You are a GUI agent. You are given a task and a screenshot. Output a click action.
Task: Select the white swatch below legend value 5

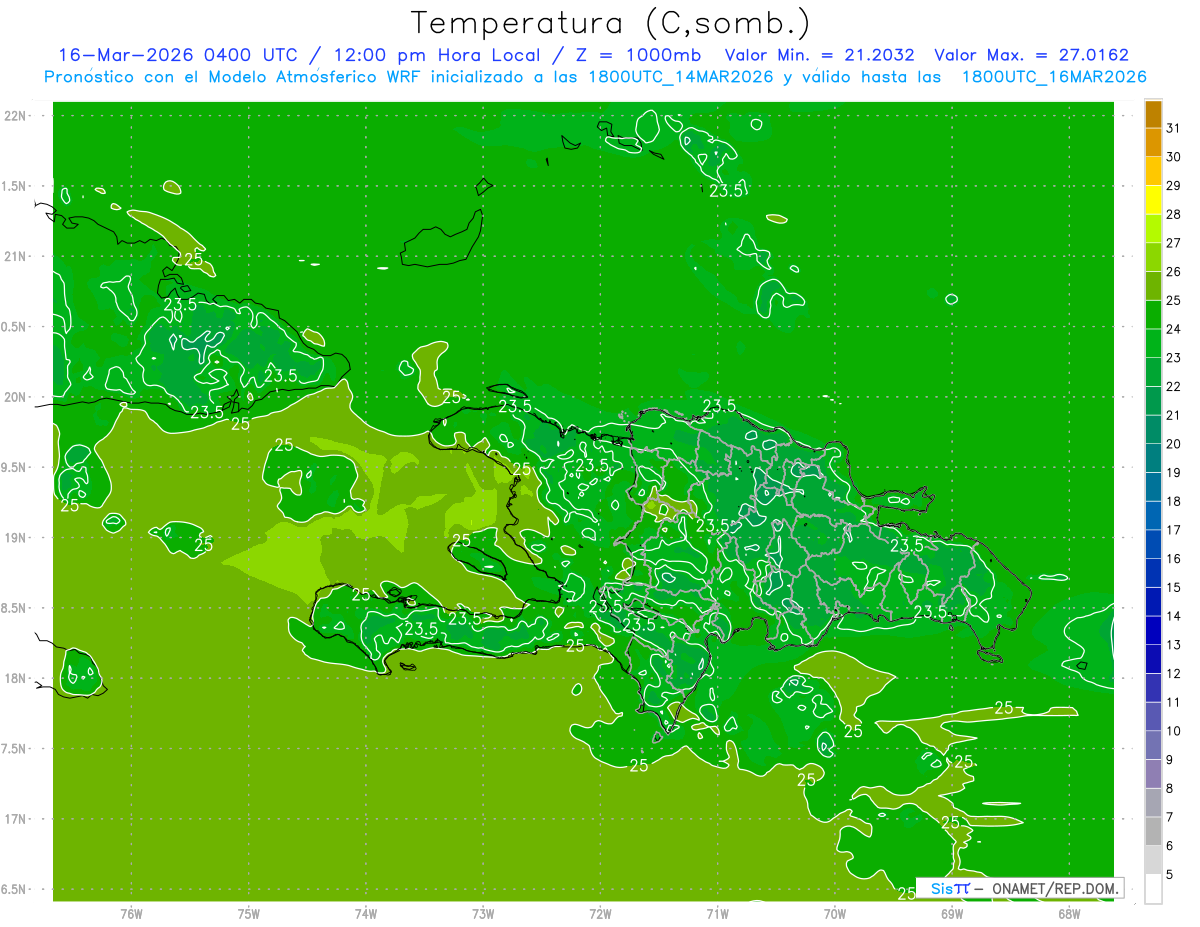pyautogui.click(x=1153, y=889)
